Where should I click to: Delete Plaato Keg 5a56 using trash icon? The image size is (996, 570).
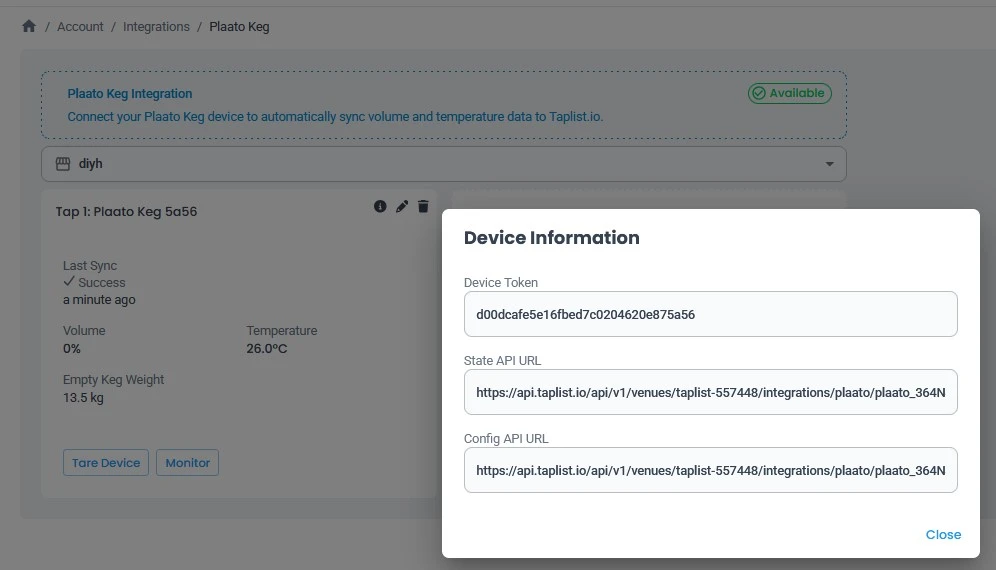tap(423, 206)
